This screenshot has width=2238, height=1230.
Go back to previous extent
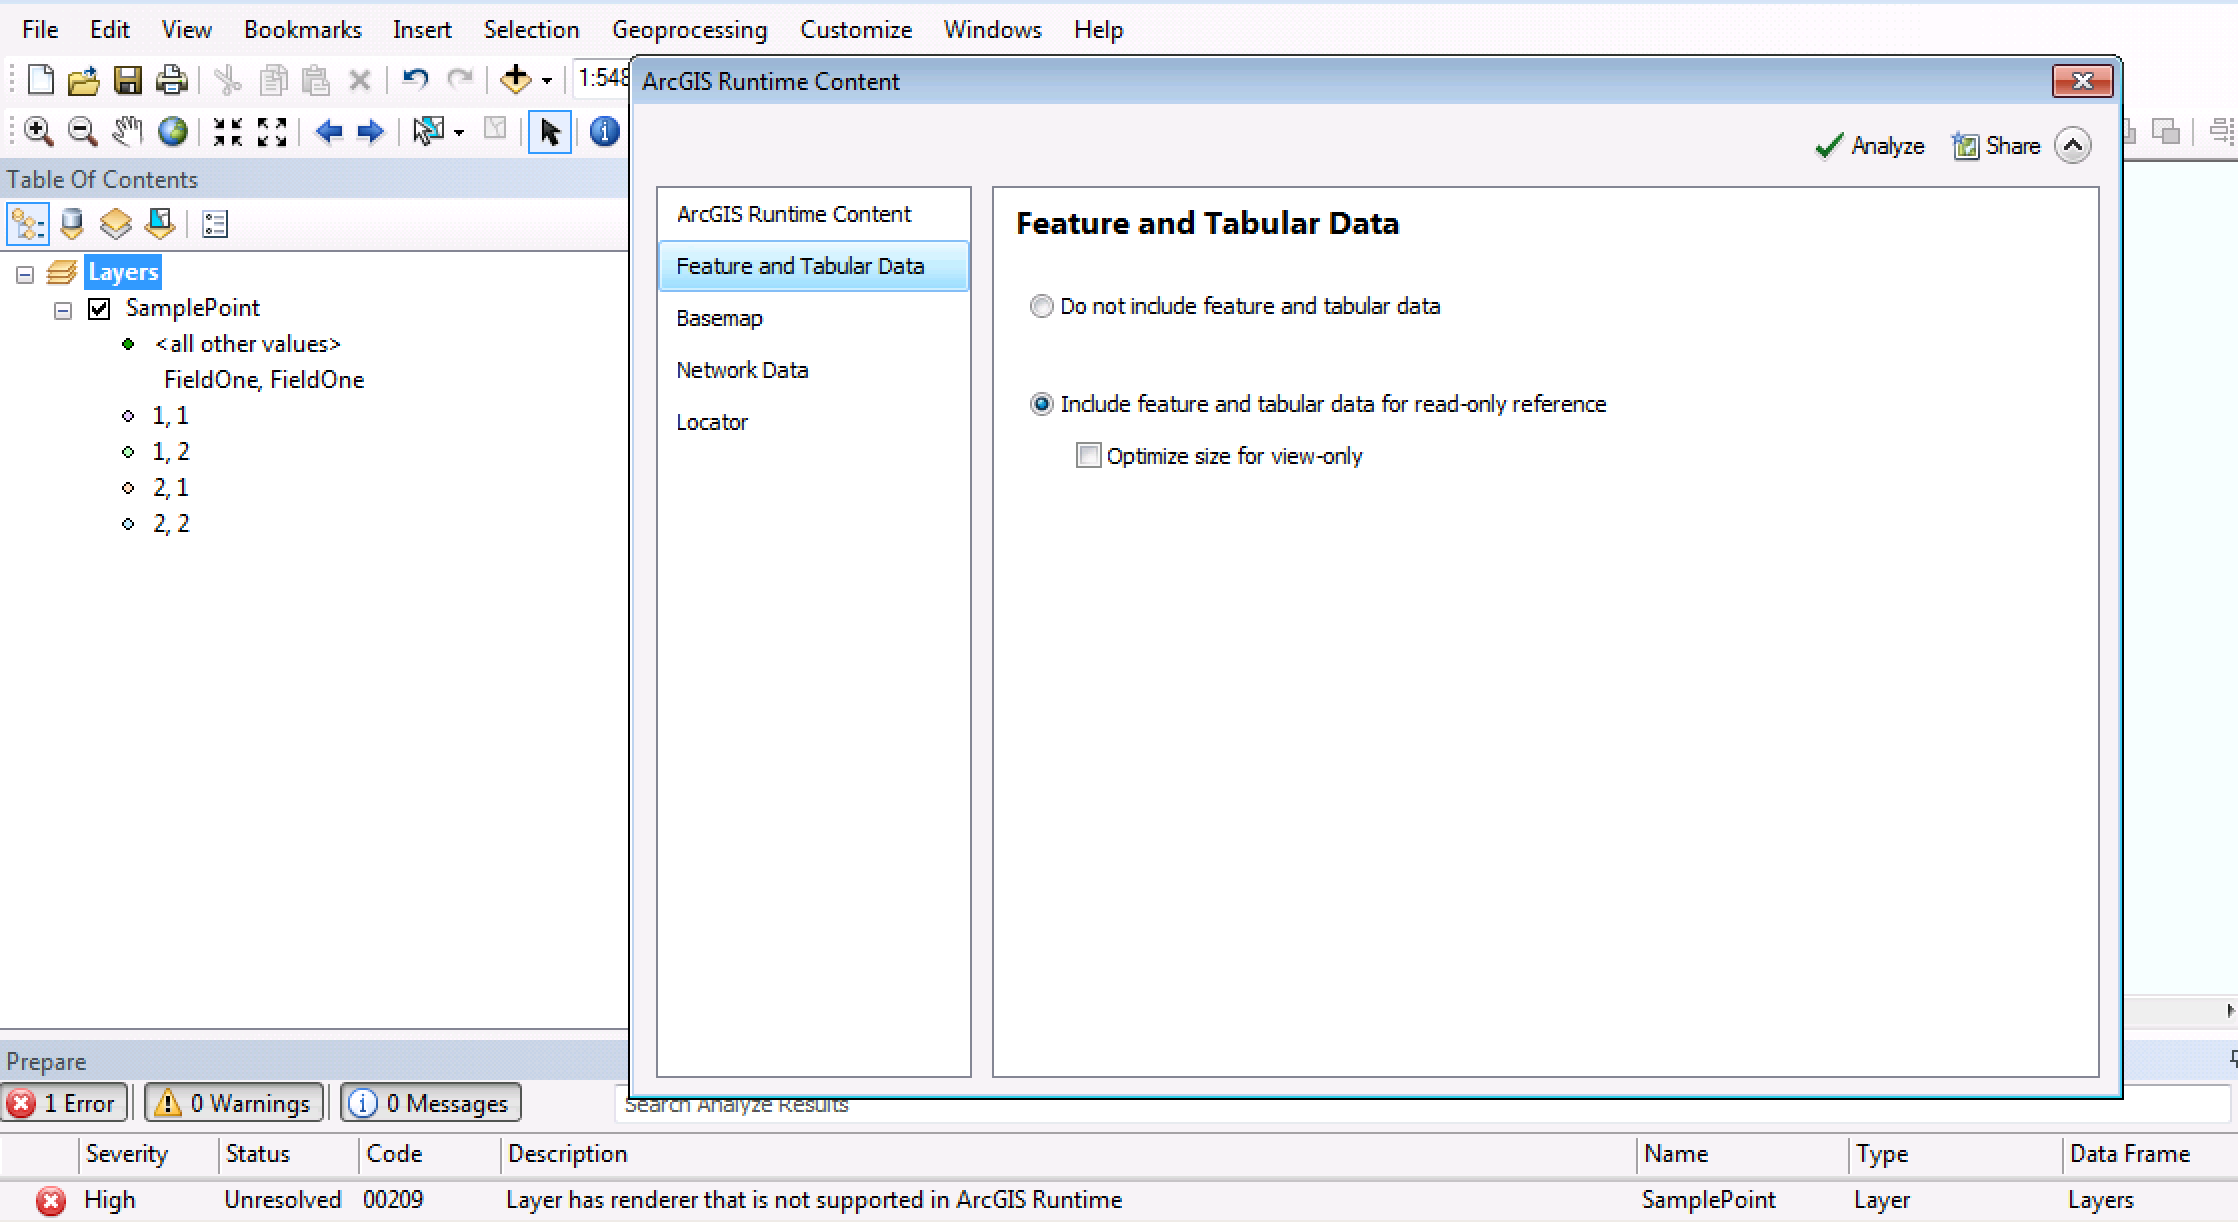pos(328,131)
